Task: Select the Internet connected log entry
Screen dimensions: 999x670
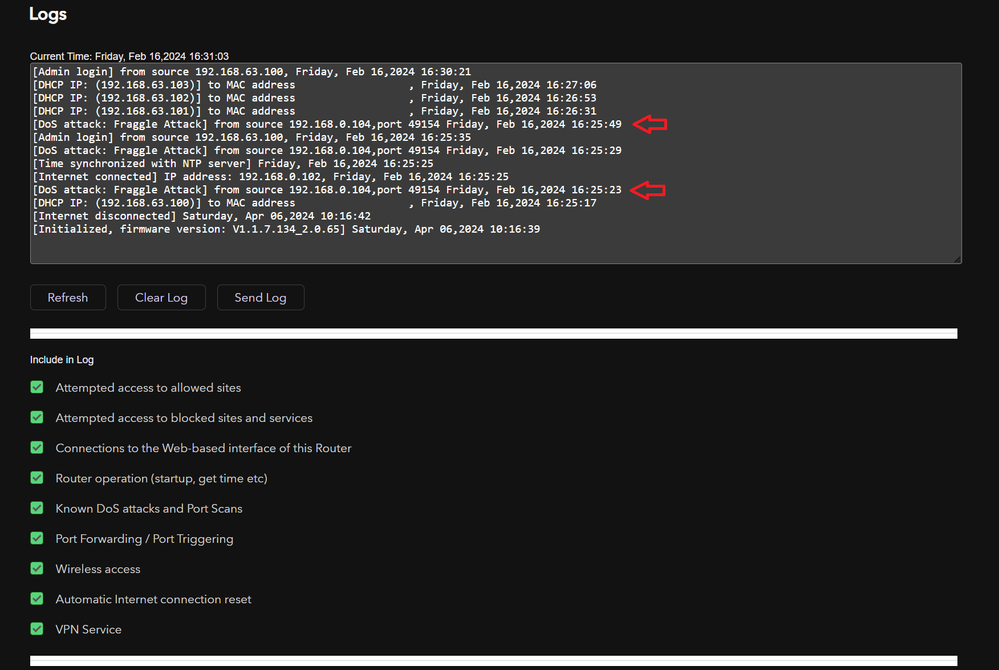Action: pyautogui.click(x=270, y=176)
